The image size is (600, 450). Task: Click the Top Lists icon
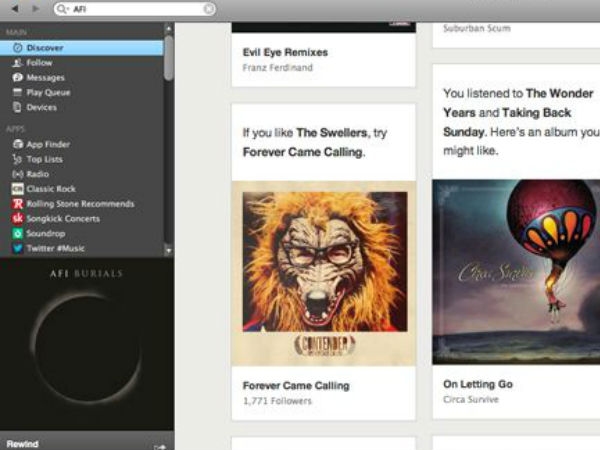pos(17,159)
